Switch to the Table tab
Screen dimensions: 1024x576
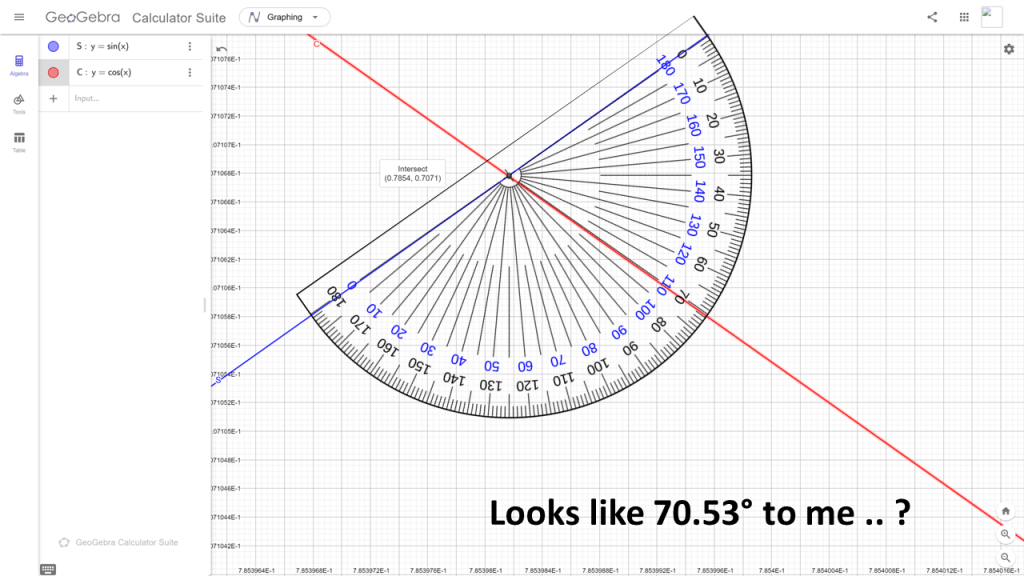pos(19,141)
